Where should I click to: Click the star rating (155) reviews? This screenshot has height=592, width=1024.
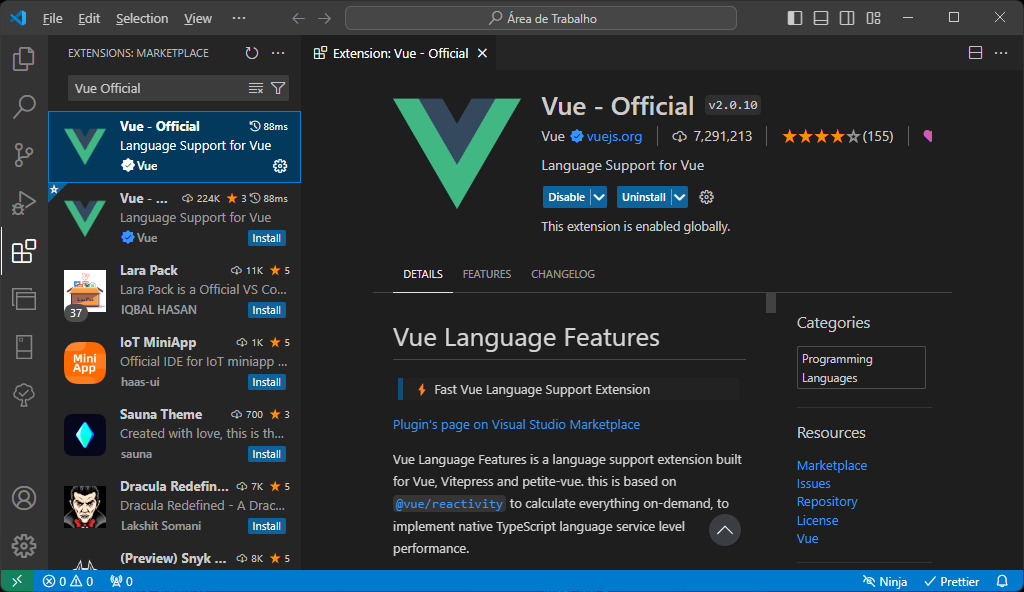coord(837,136)
